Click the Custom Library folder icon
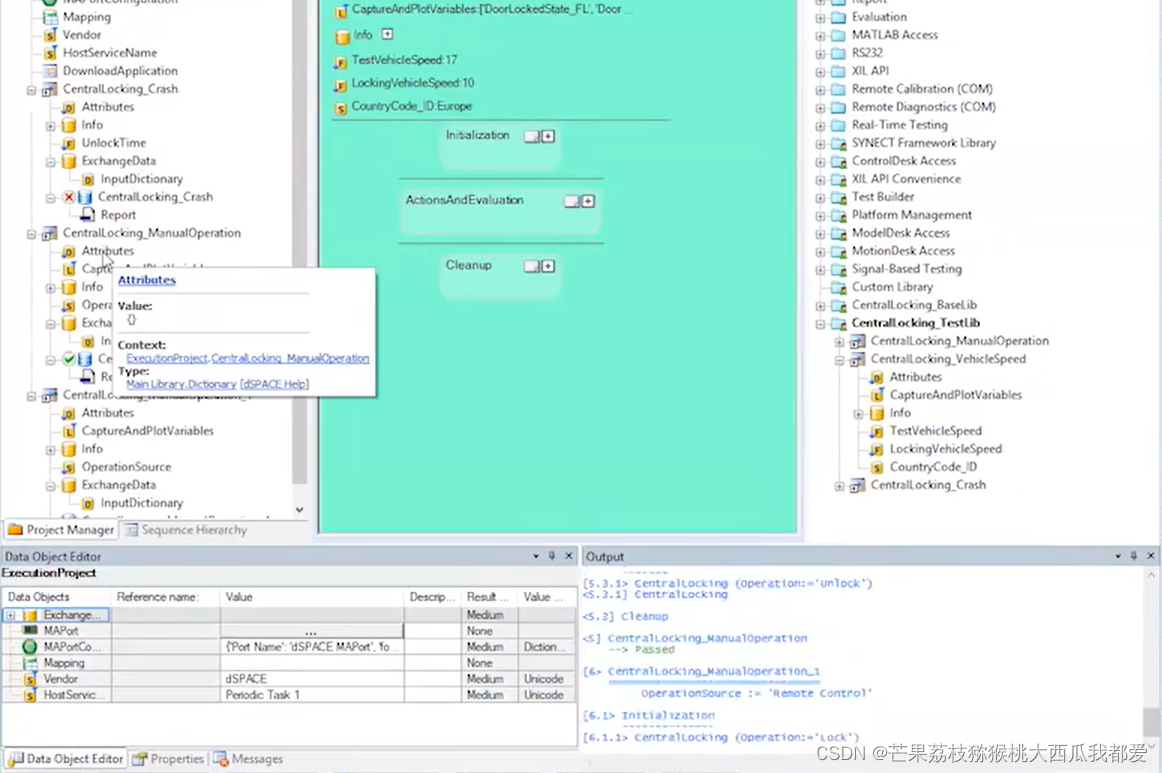 (x=838, y=288)
